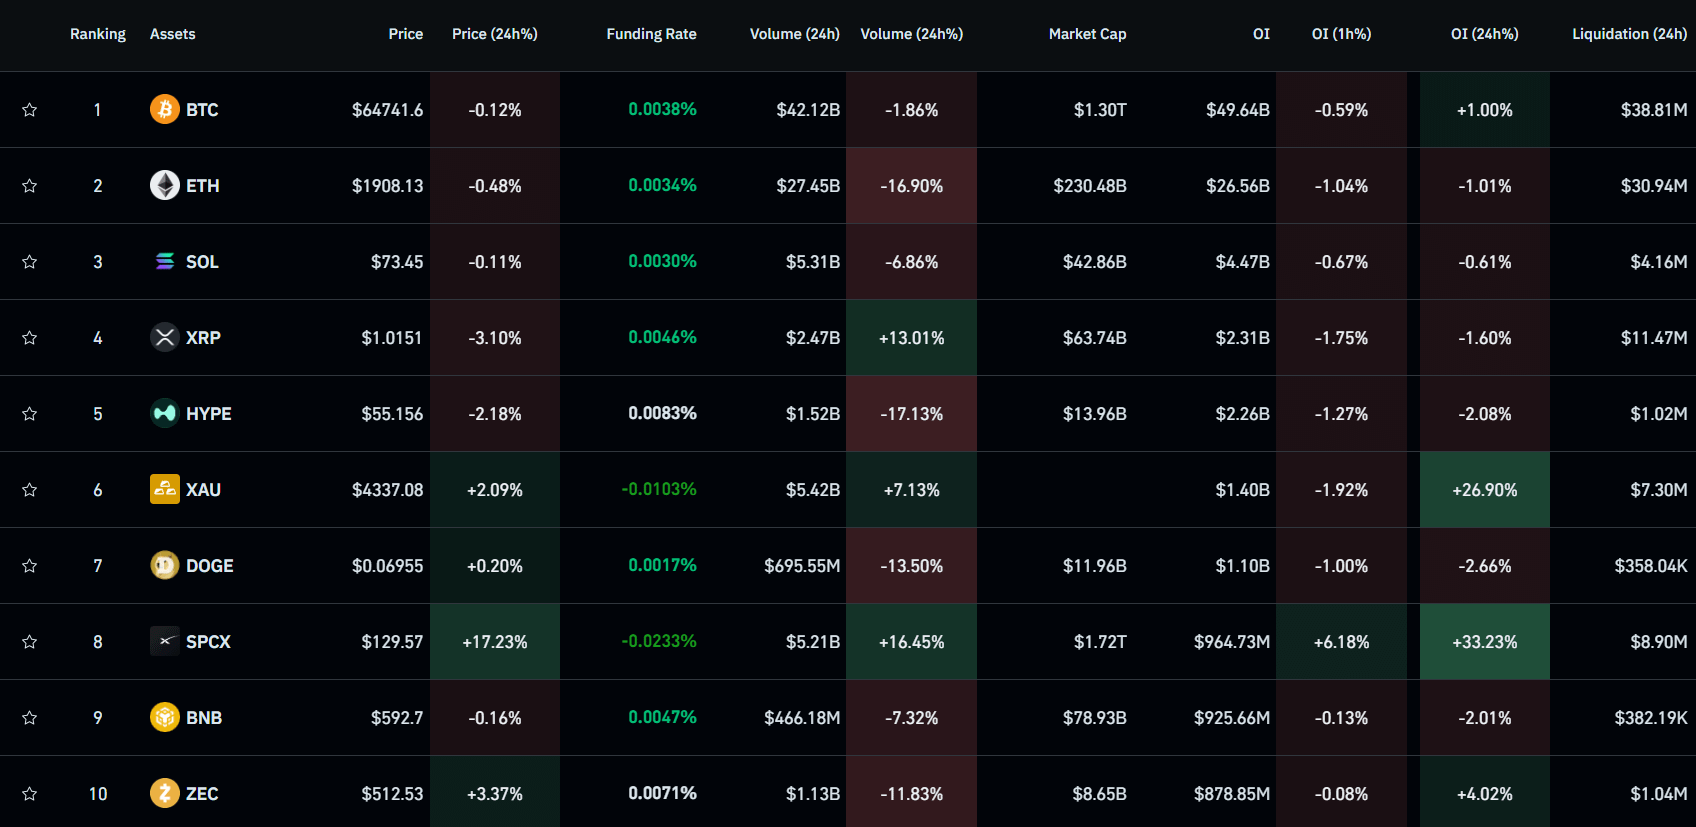Open the DOGE asset name link

point(210,566)
